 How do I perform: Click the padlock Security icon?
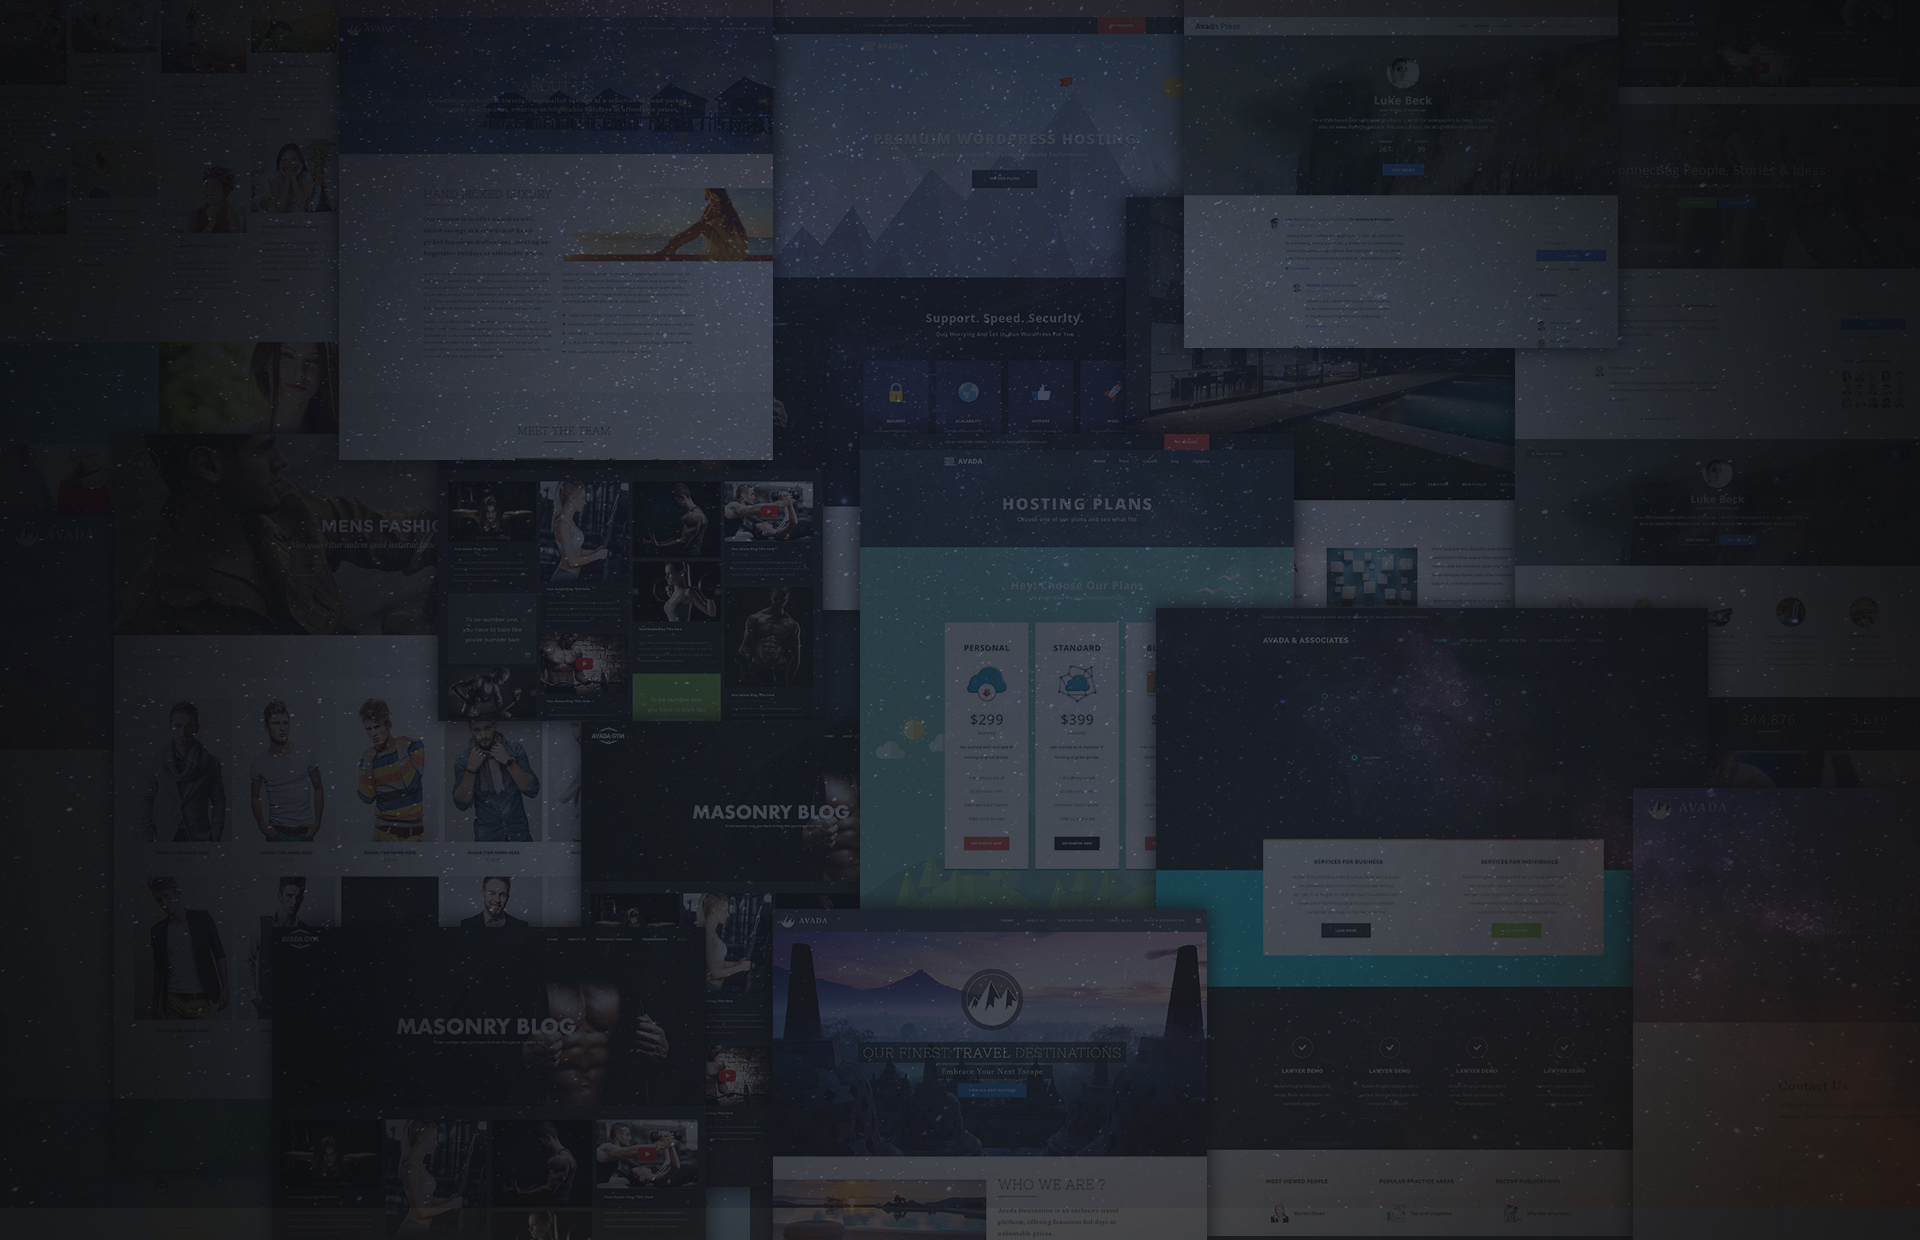[x=896, y=393]
